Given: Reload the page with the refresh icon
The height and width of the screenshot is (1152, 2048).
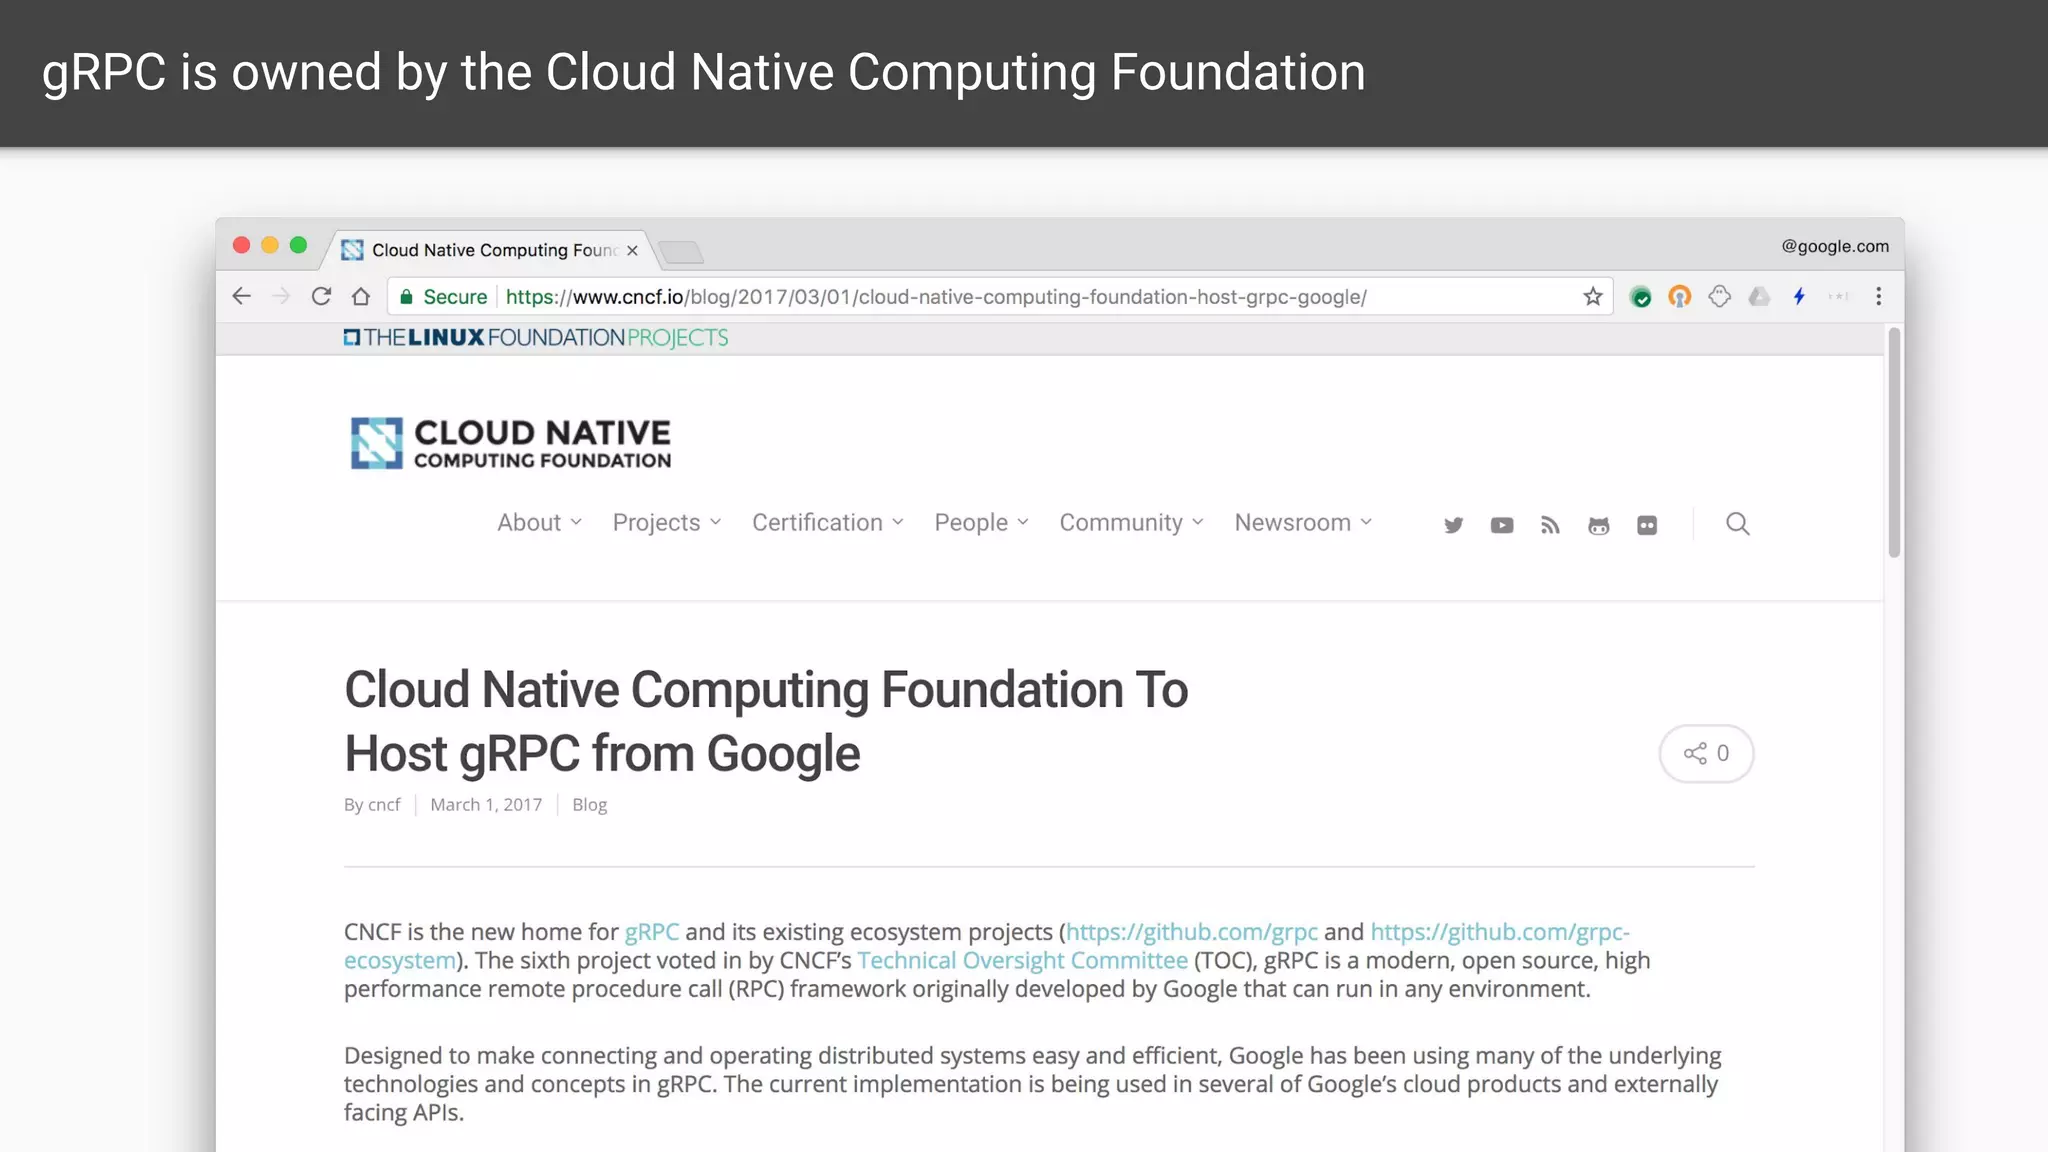Looking at the screenshot, I should [x=321, y=296].
